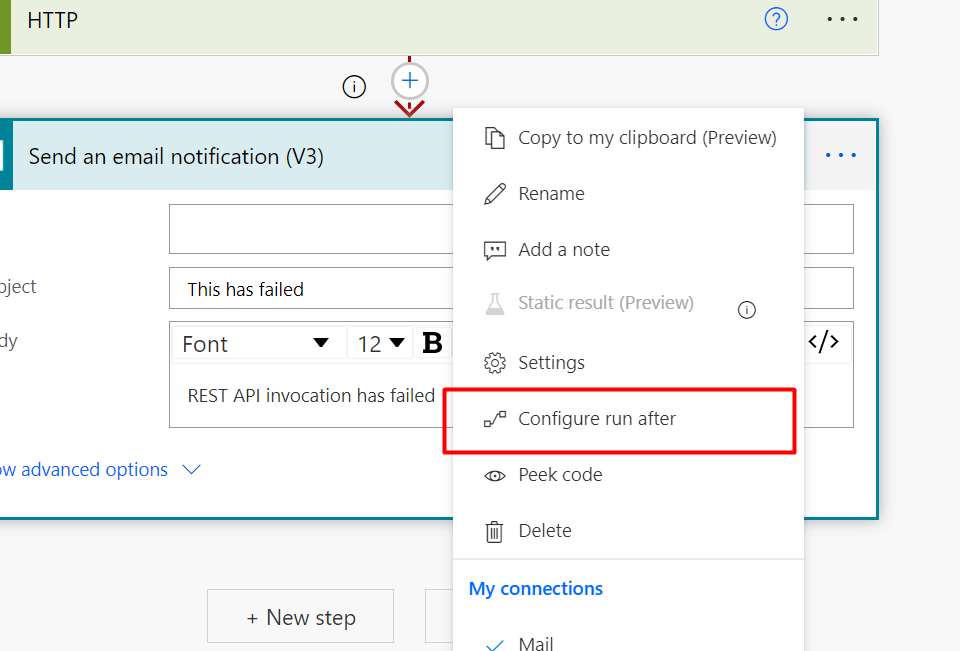This screenshot has width=960, height=651.
Task: Select Configure run after
Action: pyautogui.click(x=597, y=419)
